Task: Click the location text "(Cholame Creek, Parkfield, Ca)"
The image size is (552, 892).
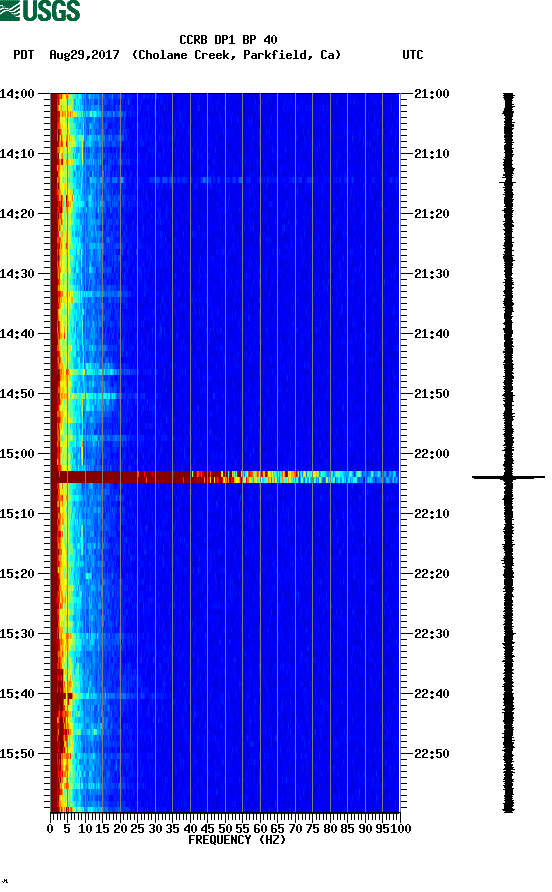Action: click(x=236, y=55)
